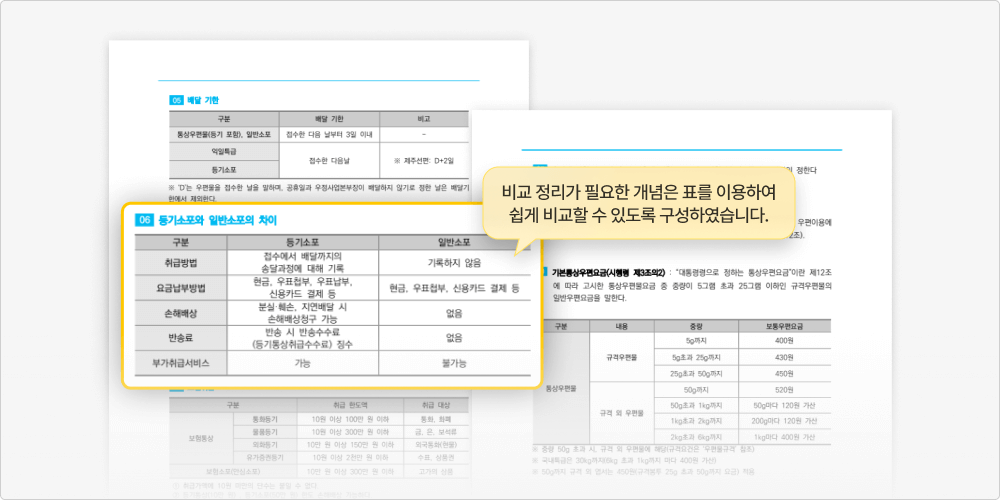Image resolution: width=1000 pixels, height=500 pixels.
Task: Click the marker before 기본통상우편요금 heading
Action: 545,272
